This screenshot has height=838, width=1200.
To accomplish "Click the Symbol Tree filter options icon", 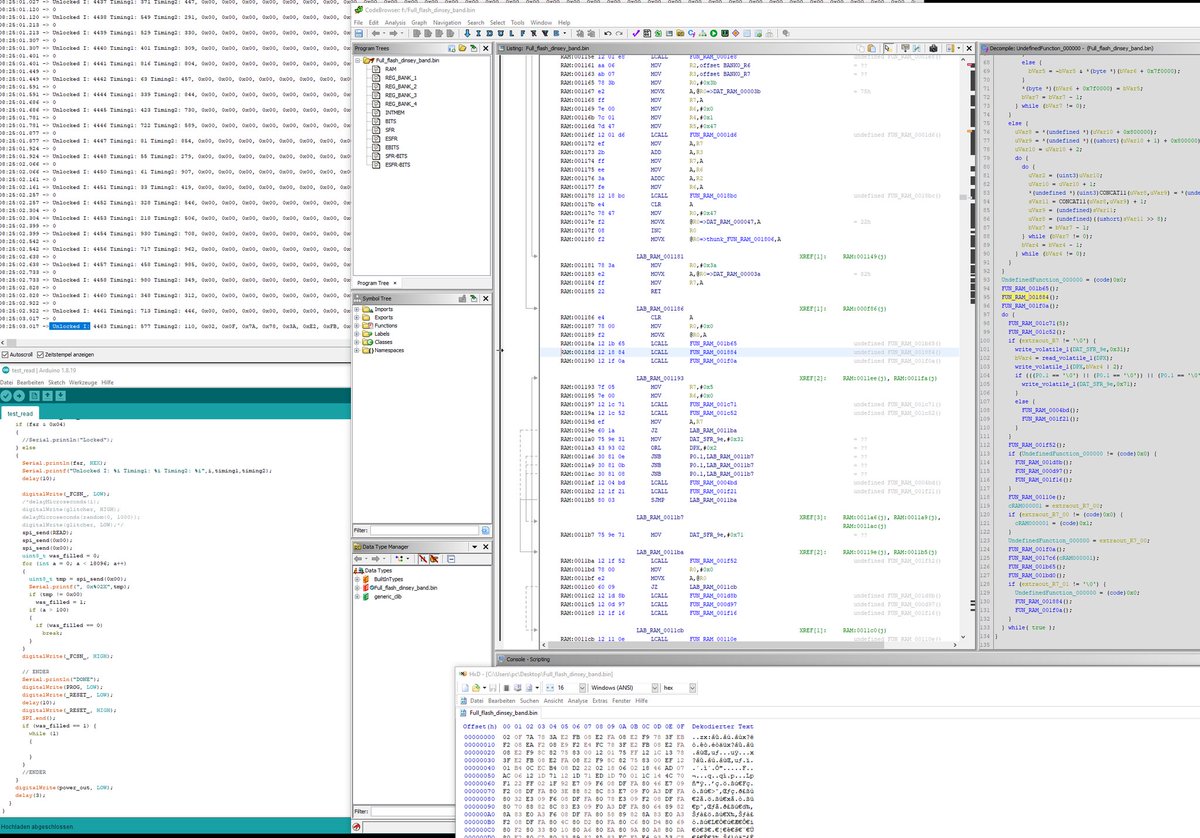I will tap(485, 530).
